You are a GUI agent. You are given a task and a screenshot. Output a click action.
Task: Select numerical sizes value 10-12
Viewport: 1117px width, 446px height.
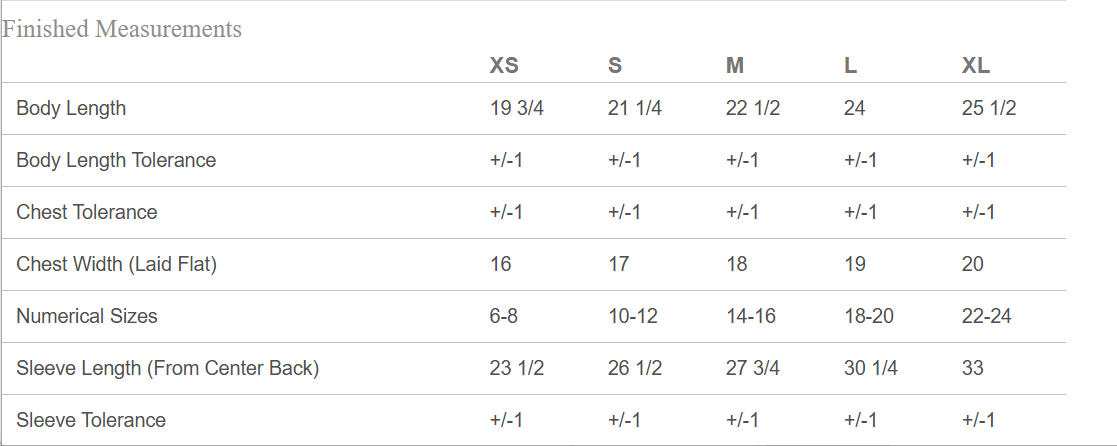(633, 316)
